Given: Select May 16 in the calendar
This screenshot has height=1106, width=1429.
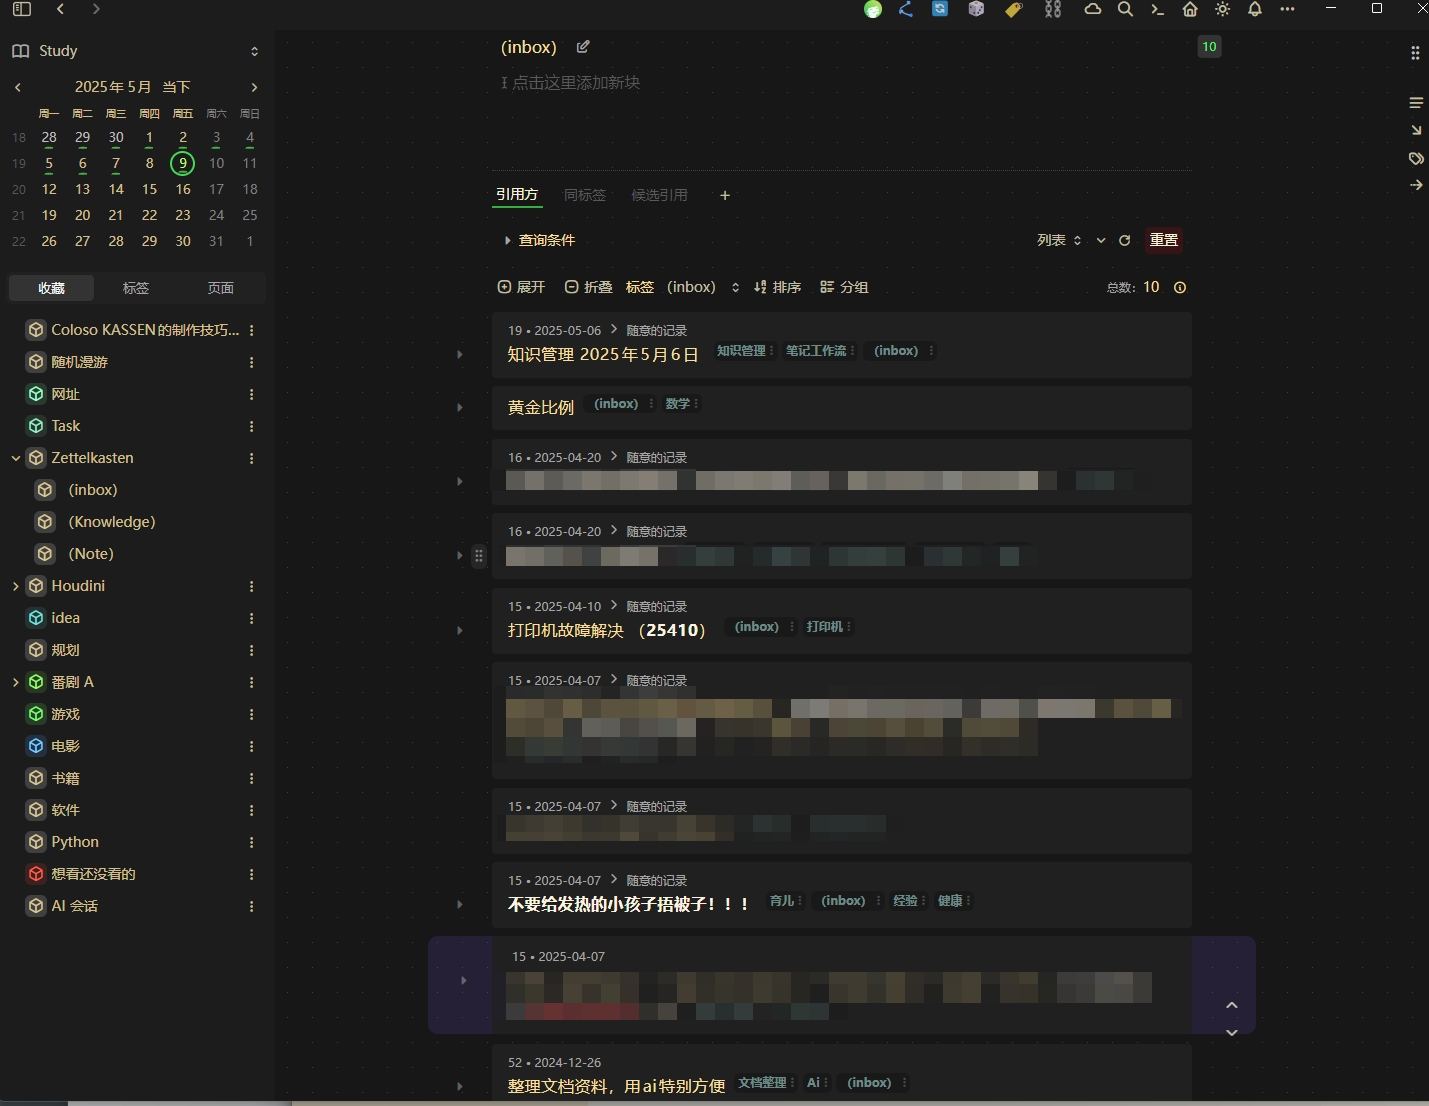Looking at the screenshot, I should click(183, 189).
